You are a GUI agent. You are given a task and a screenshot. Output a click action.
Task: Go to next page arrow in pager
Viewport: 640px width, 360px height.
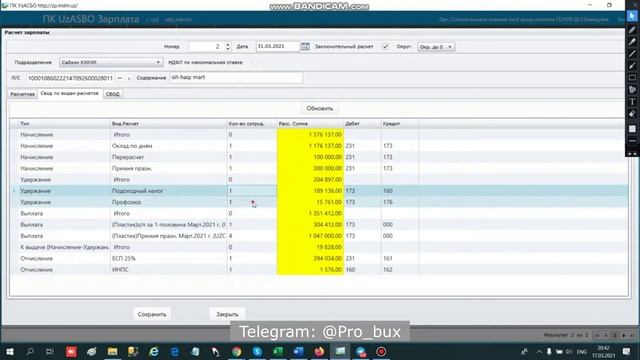(x=624, y=336)
